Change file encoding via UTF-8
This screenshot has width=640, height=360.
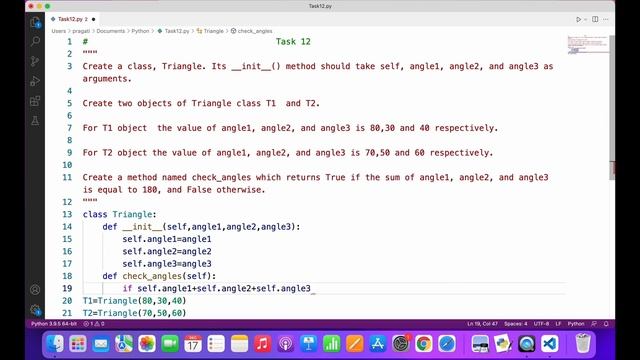pyautogui.click(x=541, y=324)
